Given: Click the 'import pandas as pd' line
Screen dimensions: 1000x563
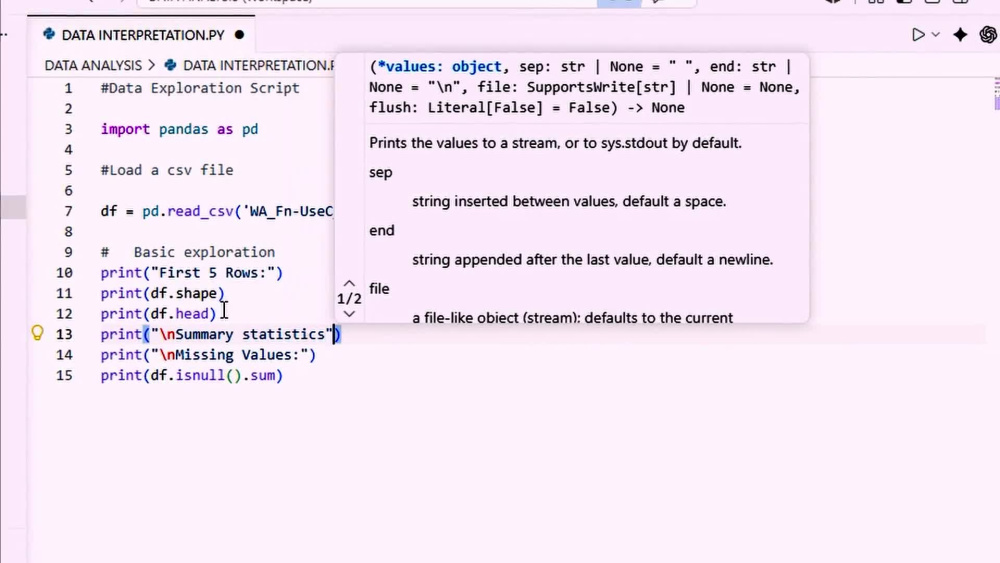Looking at the screenshot, I should (179, 129).
